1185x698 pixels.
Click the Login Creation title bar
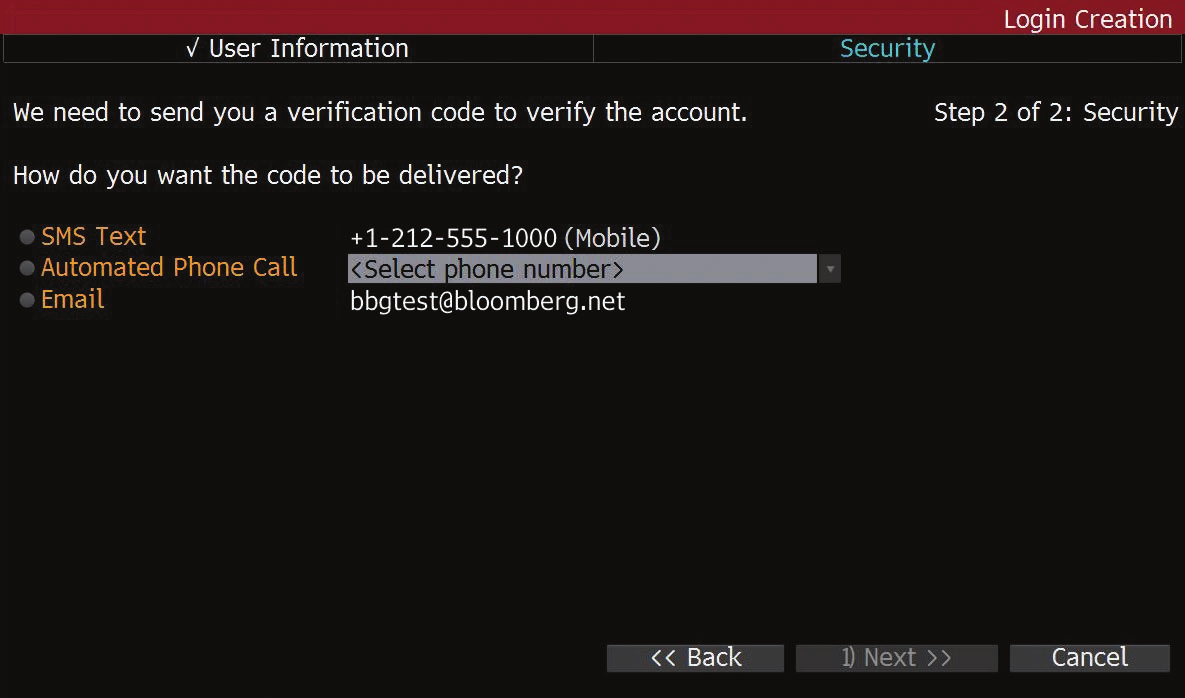1087,18
